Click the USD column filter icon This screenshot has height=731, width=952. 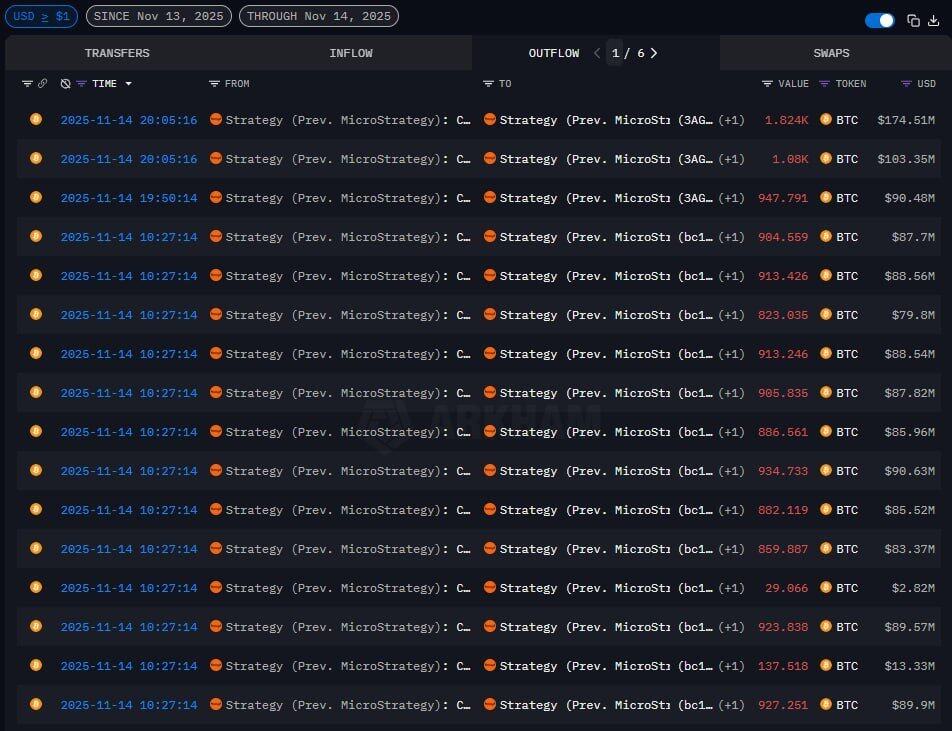906,84
